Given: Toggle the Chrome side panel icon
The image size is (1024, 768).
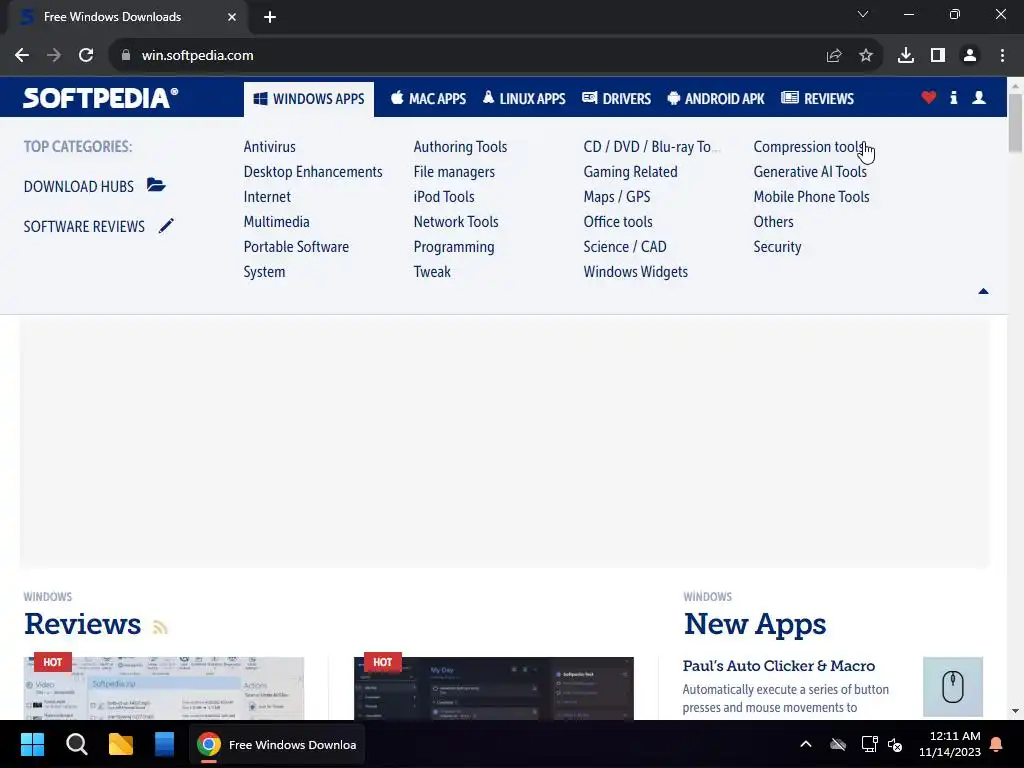Looking at the screenshot, I should click(x=938, y=56).
